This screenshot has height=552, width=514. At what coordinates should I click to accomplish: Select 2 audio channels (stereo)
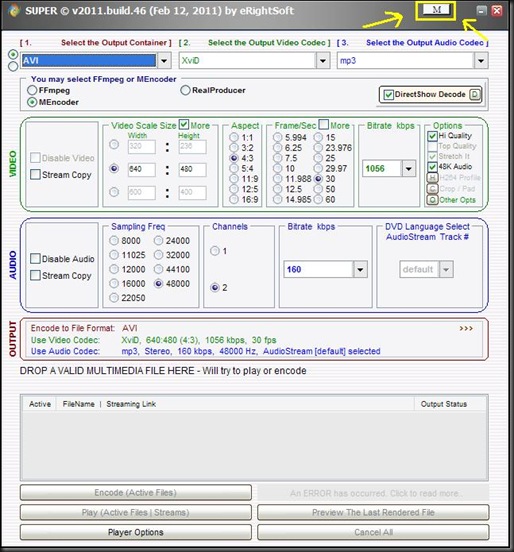[215, 288]
